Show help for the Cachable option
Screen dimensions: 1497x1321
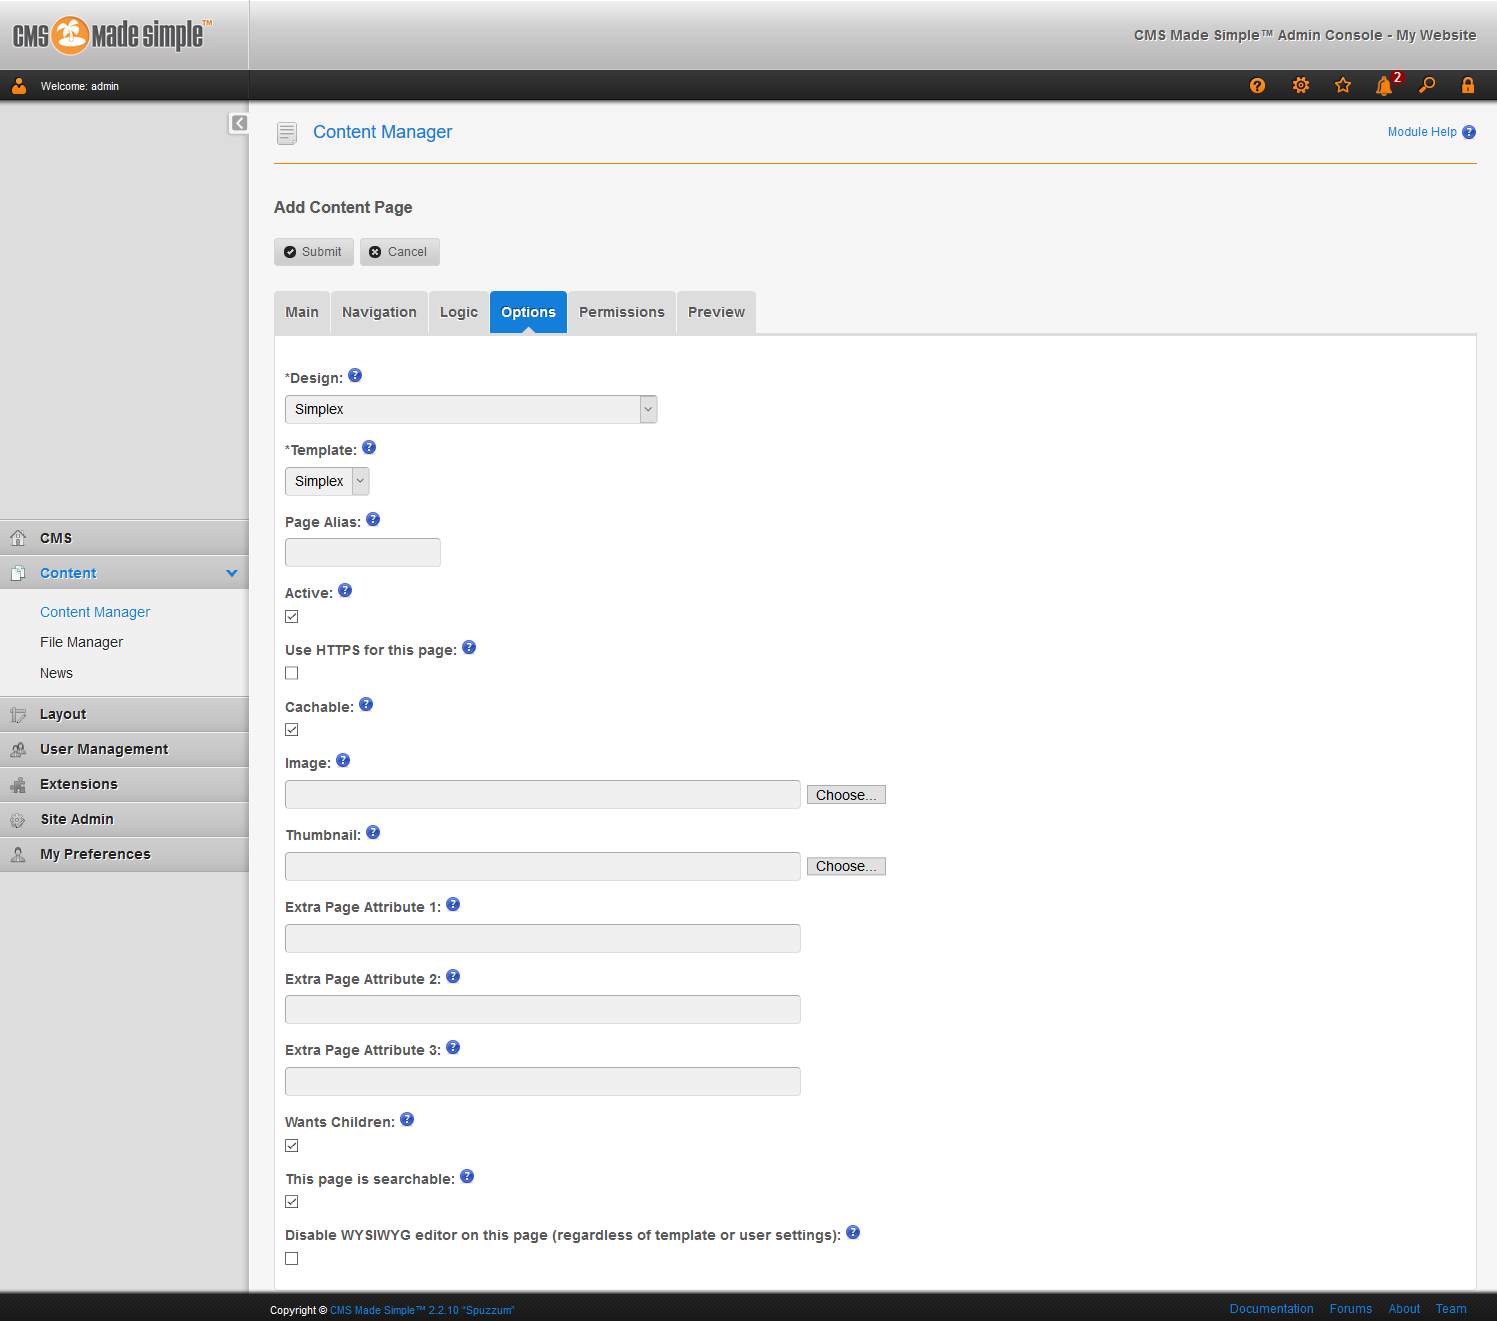click(x=366, y=705)
